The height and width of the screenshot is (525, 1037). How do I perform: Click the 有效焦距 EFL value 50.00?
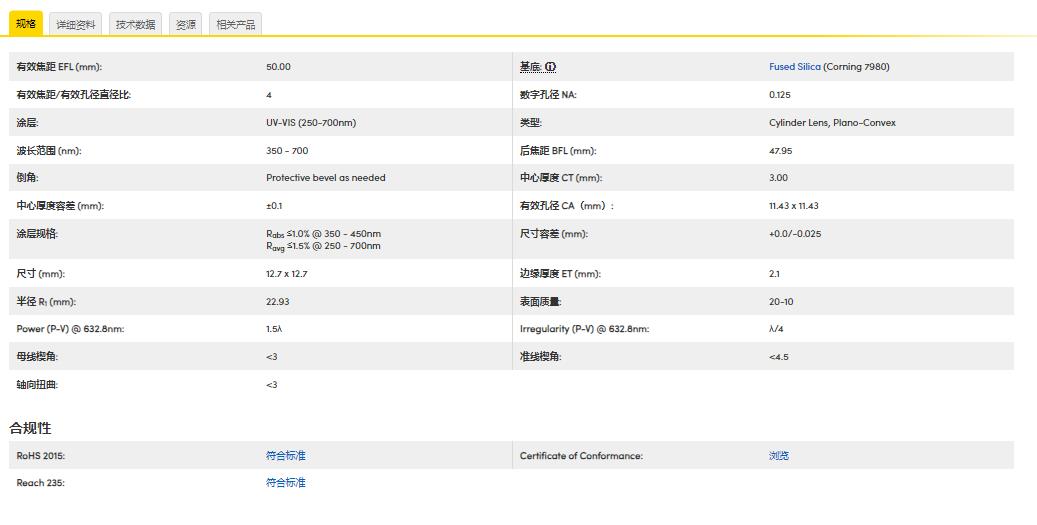pos(278,67)
